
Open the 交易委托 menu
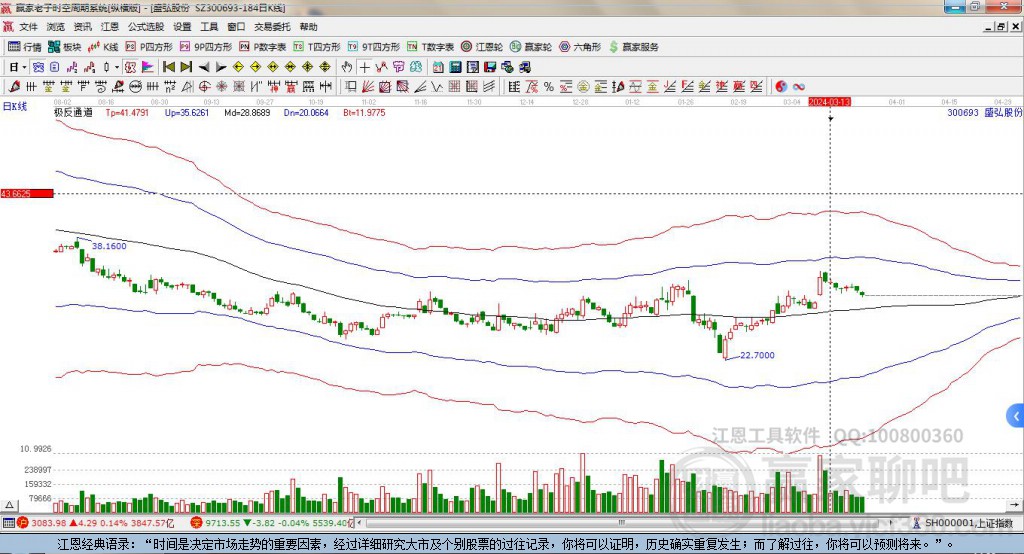[x=272, y=27]
